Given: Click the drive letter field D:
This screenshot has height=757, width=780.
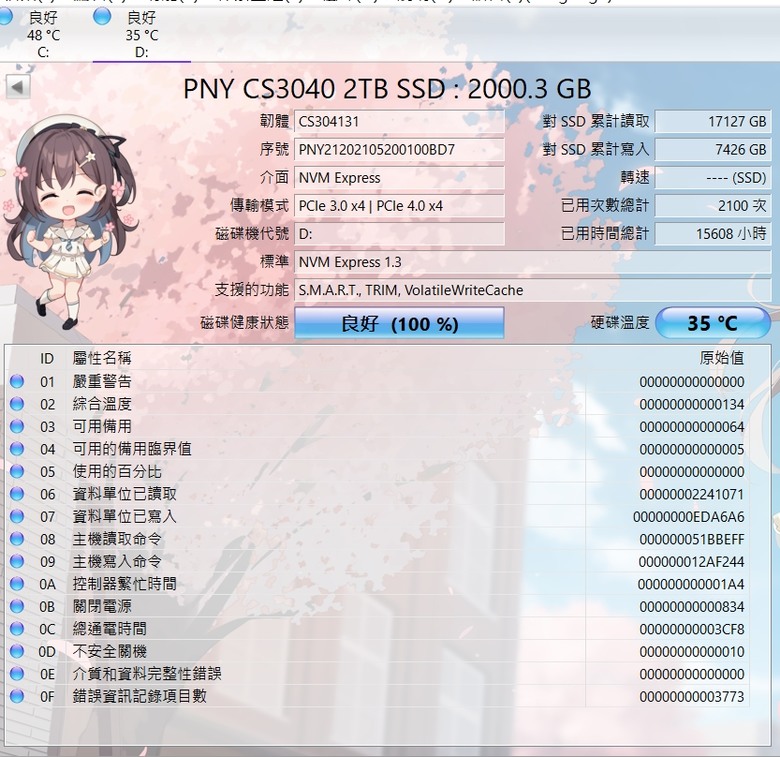Looking at the screenshot, I should pos(399,234).
